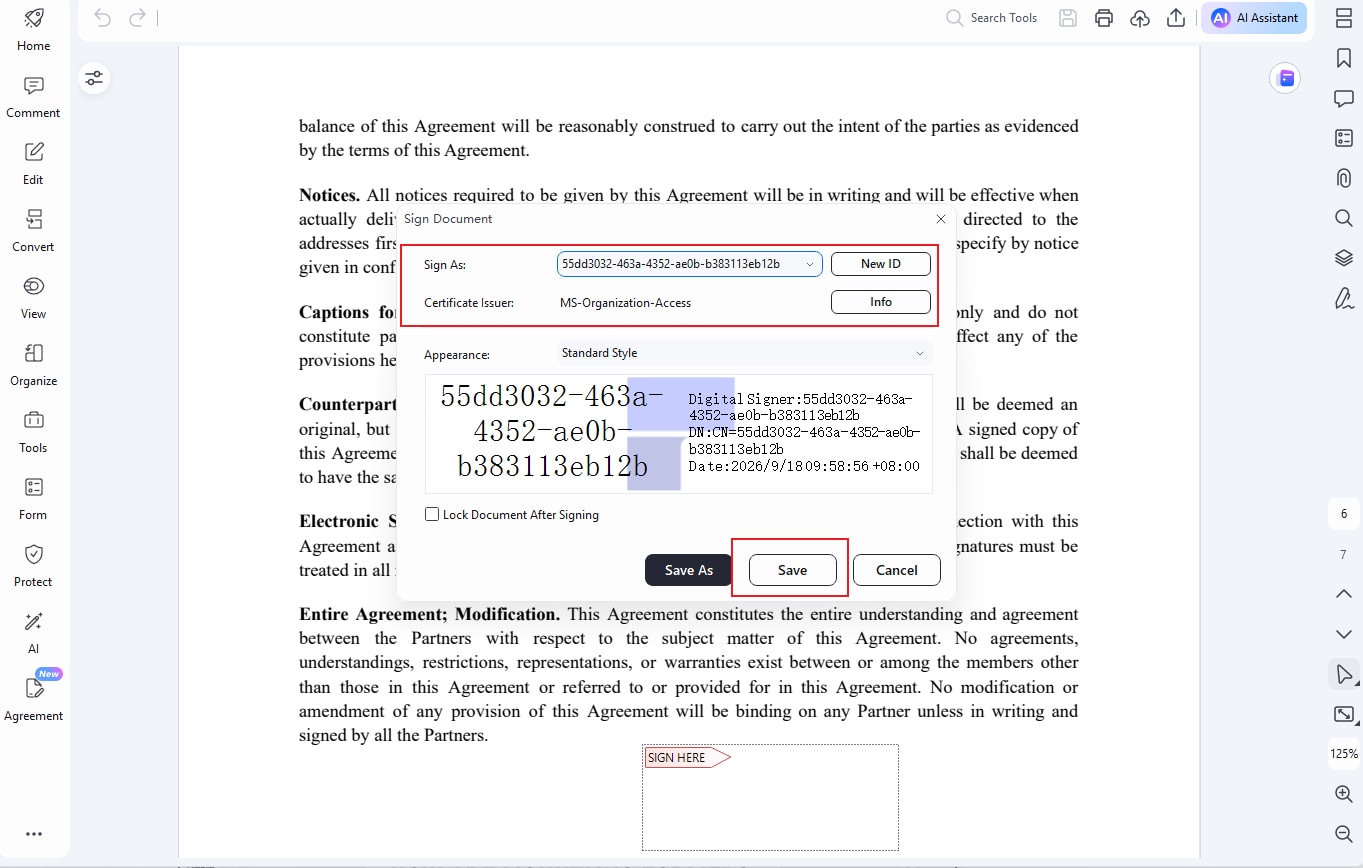Open the layers panel icon
The width and height of the screenshot is (1363, 868).
pos(1344,258)
